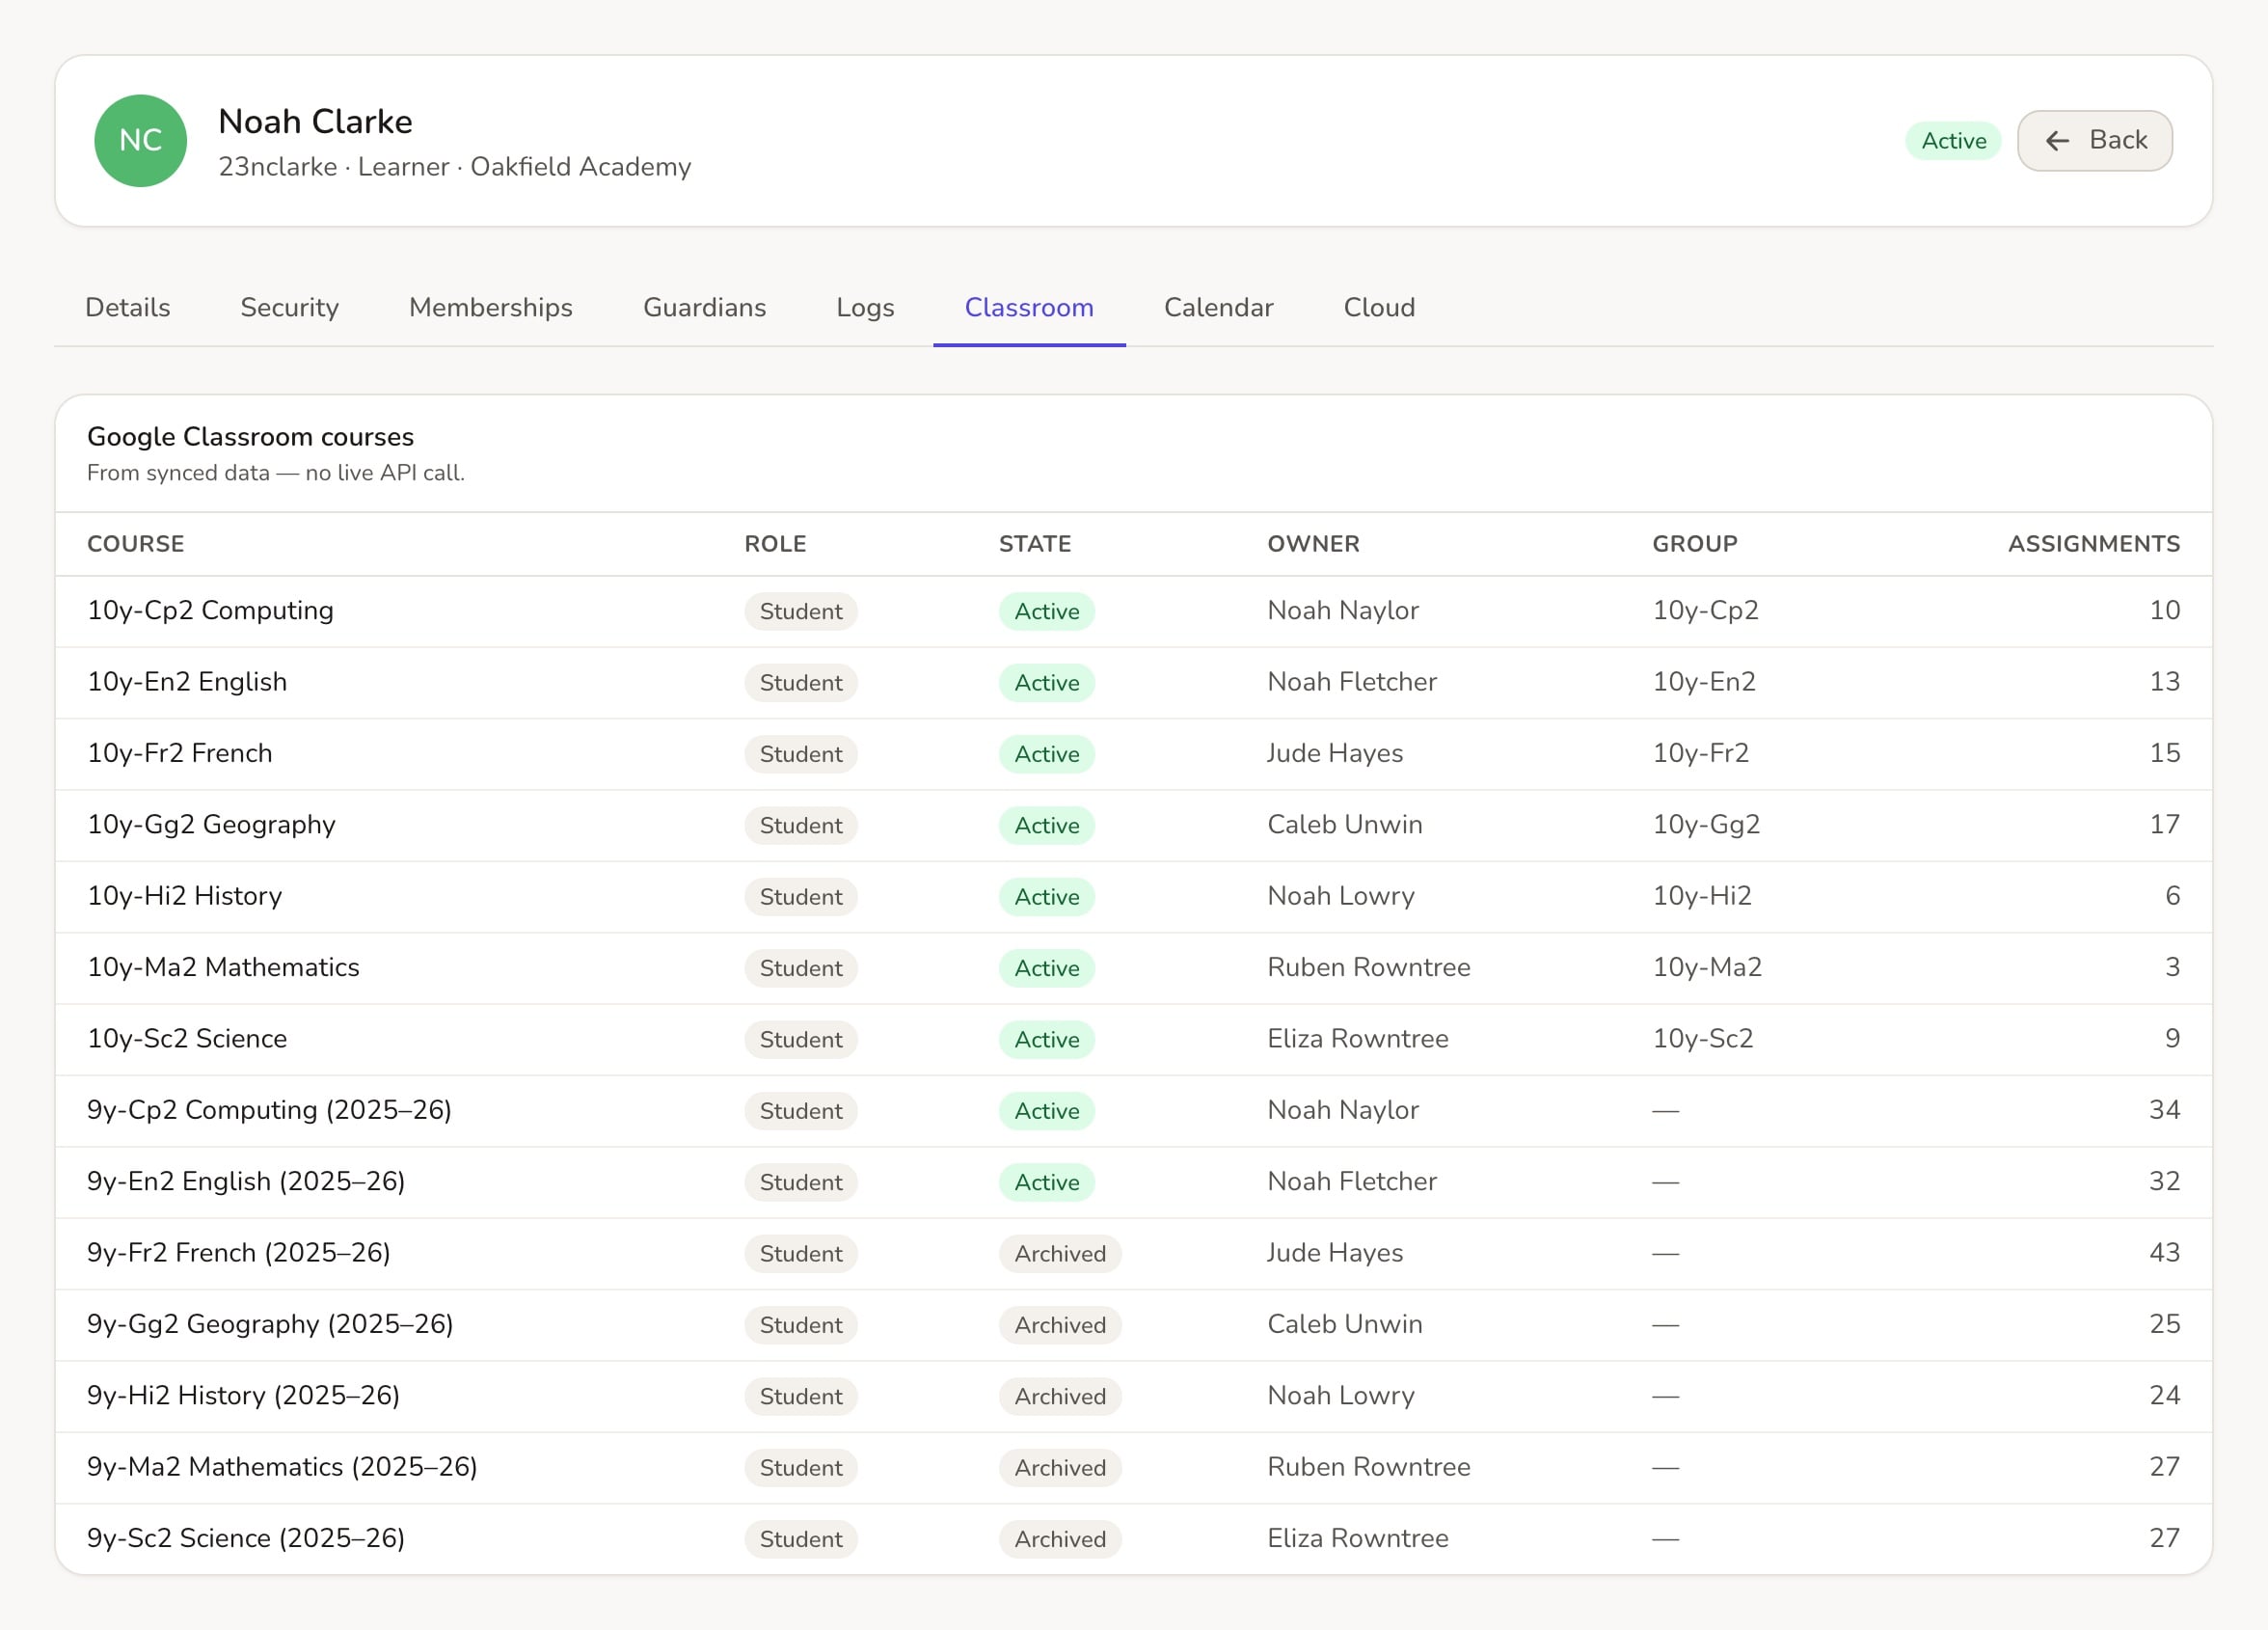Select the 10y-En2 English course name
Image resolution: width=2268 pixels, height=1630 pixels.
[x=187, y=682]
